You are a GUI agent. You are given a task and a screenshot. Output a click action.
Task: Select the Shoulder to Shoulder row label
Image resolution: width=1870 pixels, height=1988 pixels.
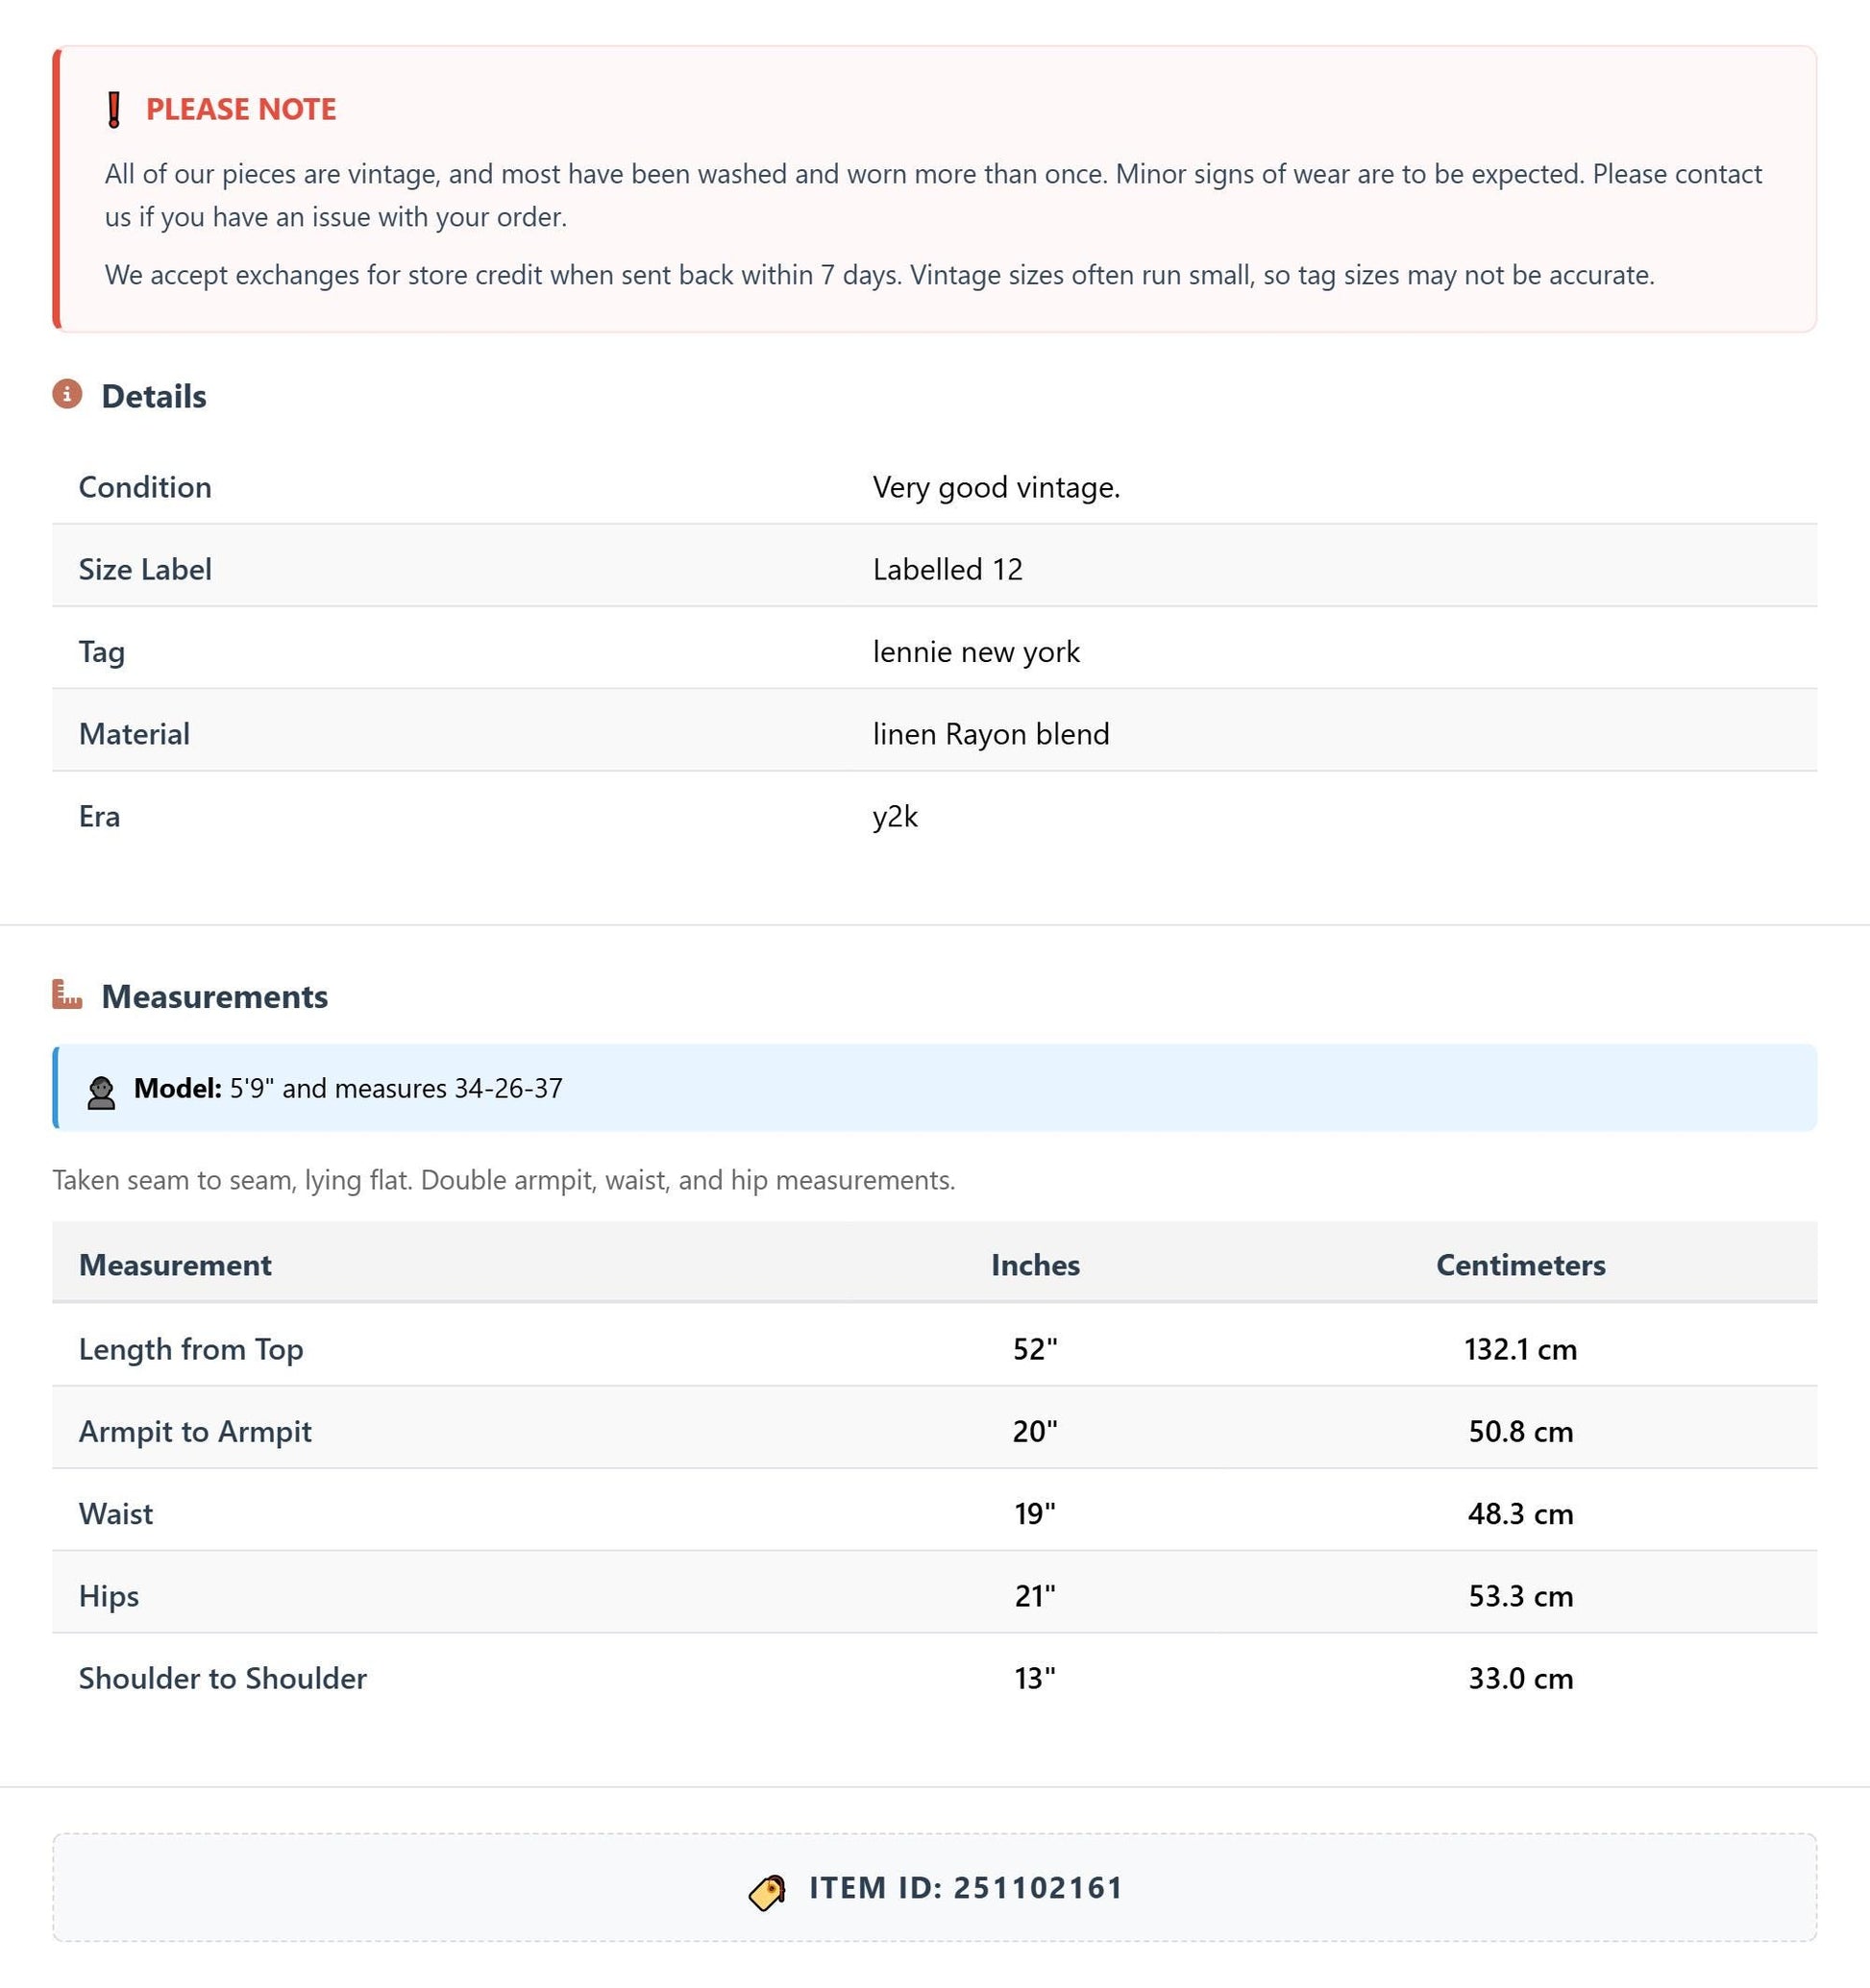click(223, 1677)
